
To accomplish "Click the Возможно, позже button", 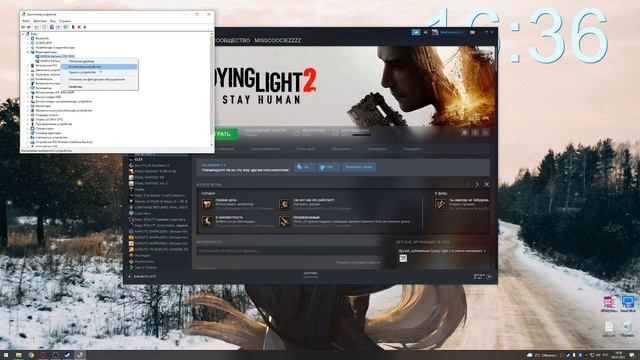I will [x=359, y=167].
